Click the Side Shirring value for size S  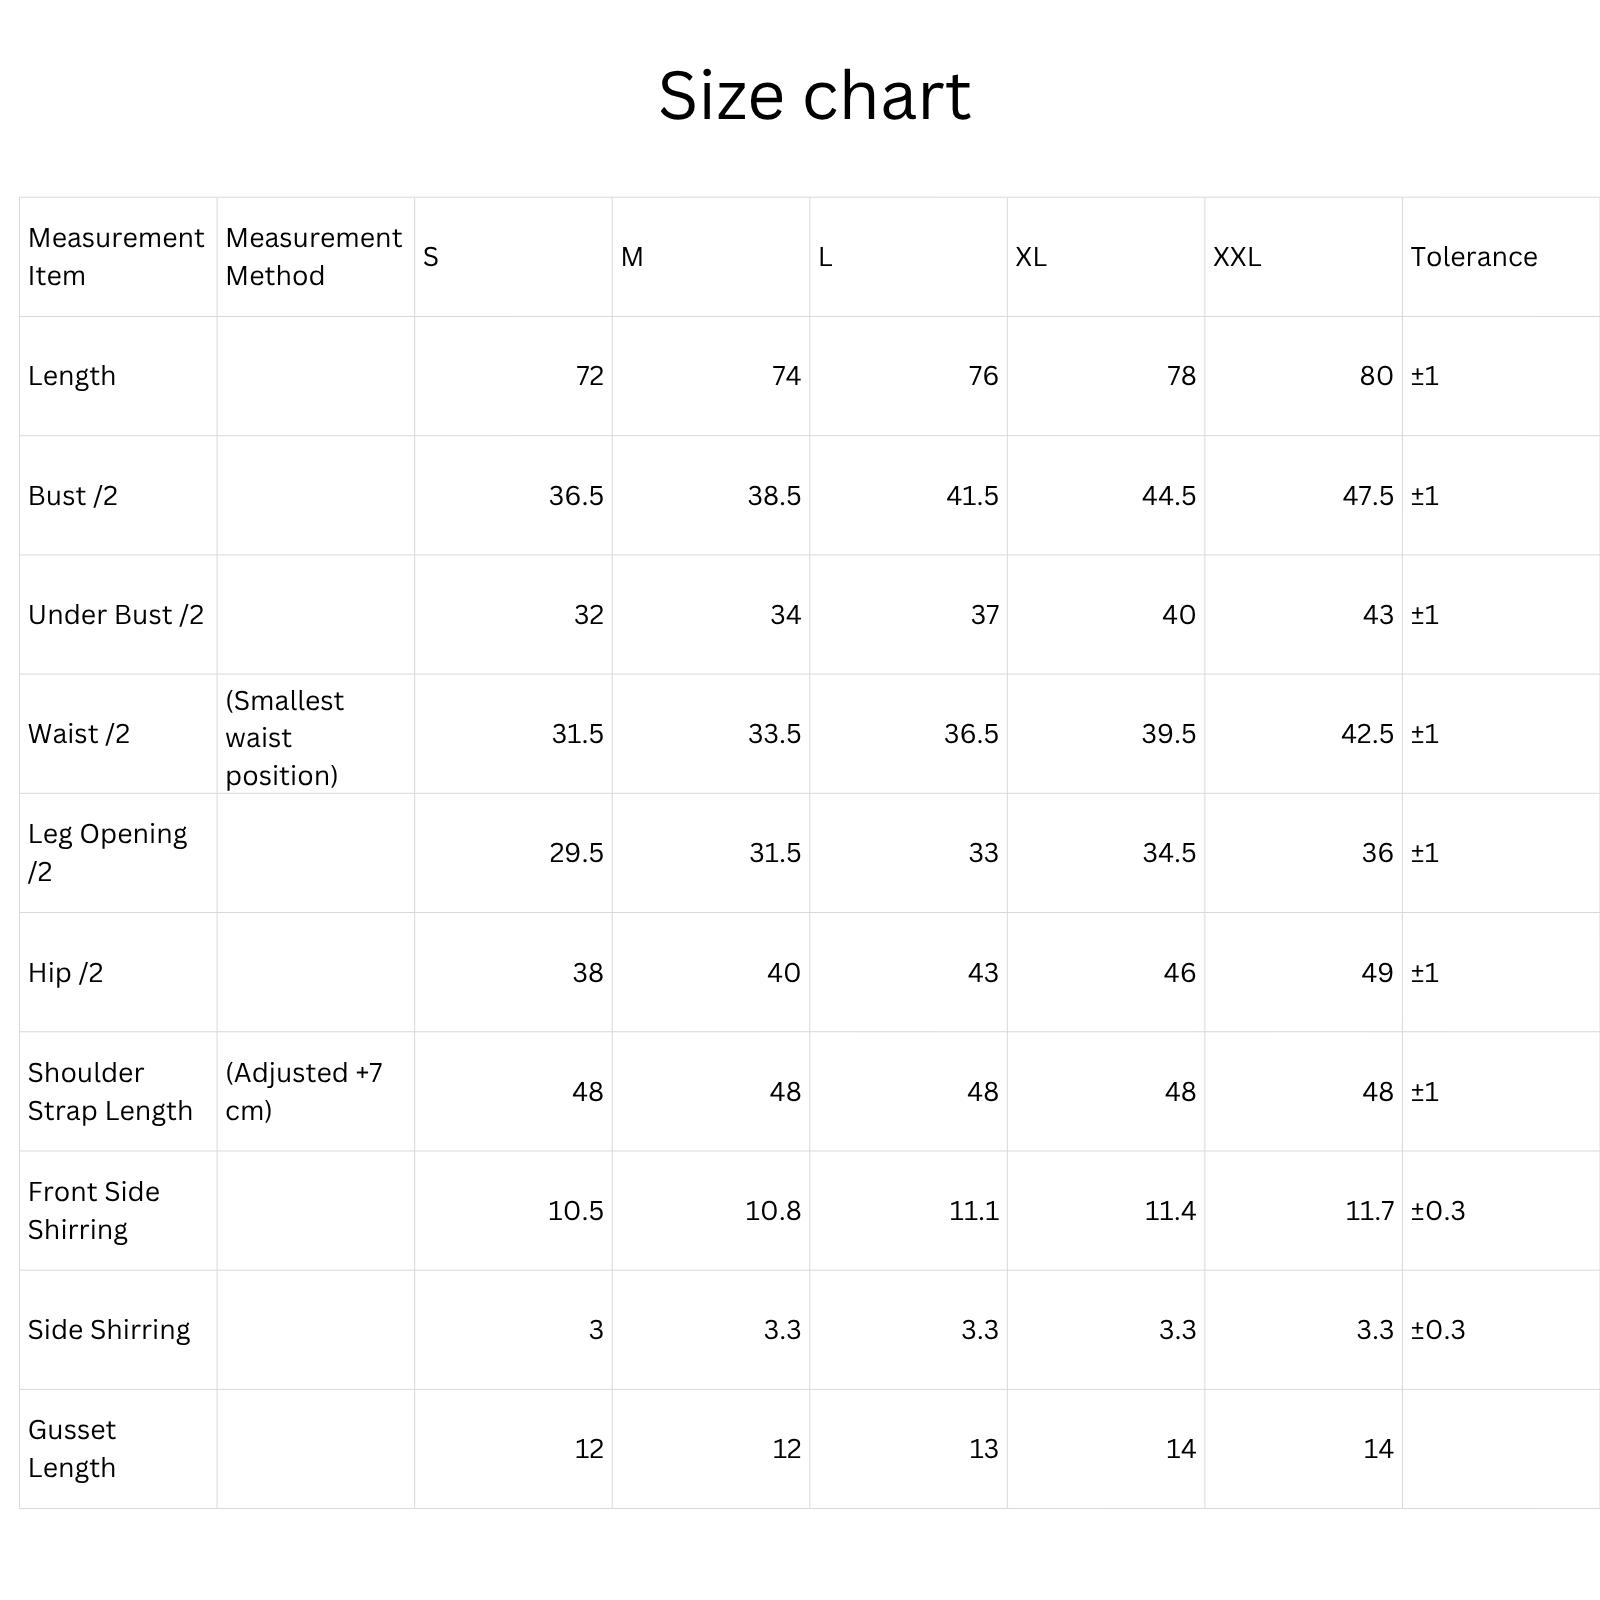[595, 1330]
